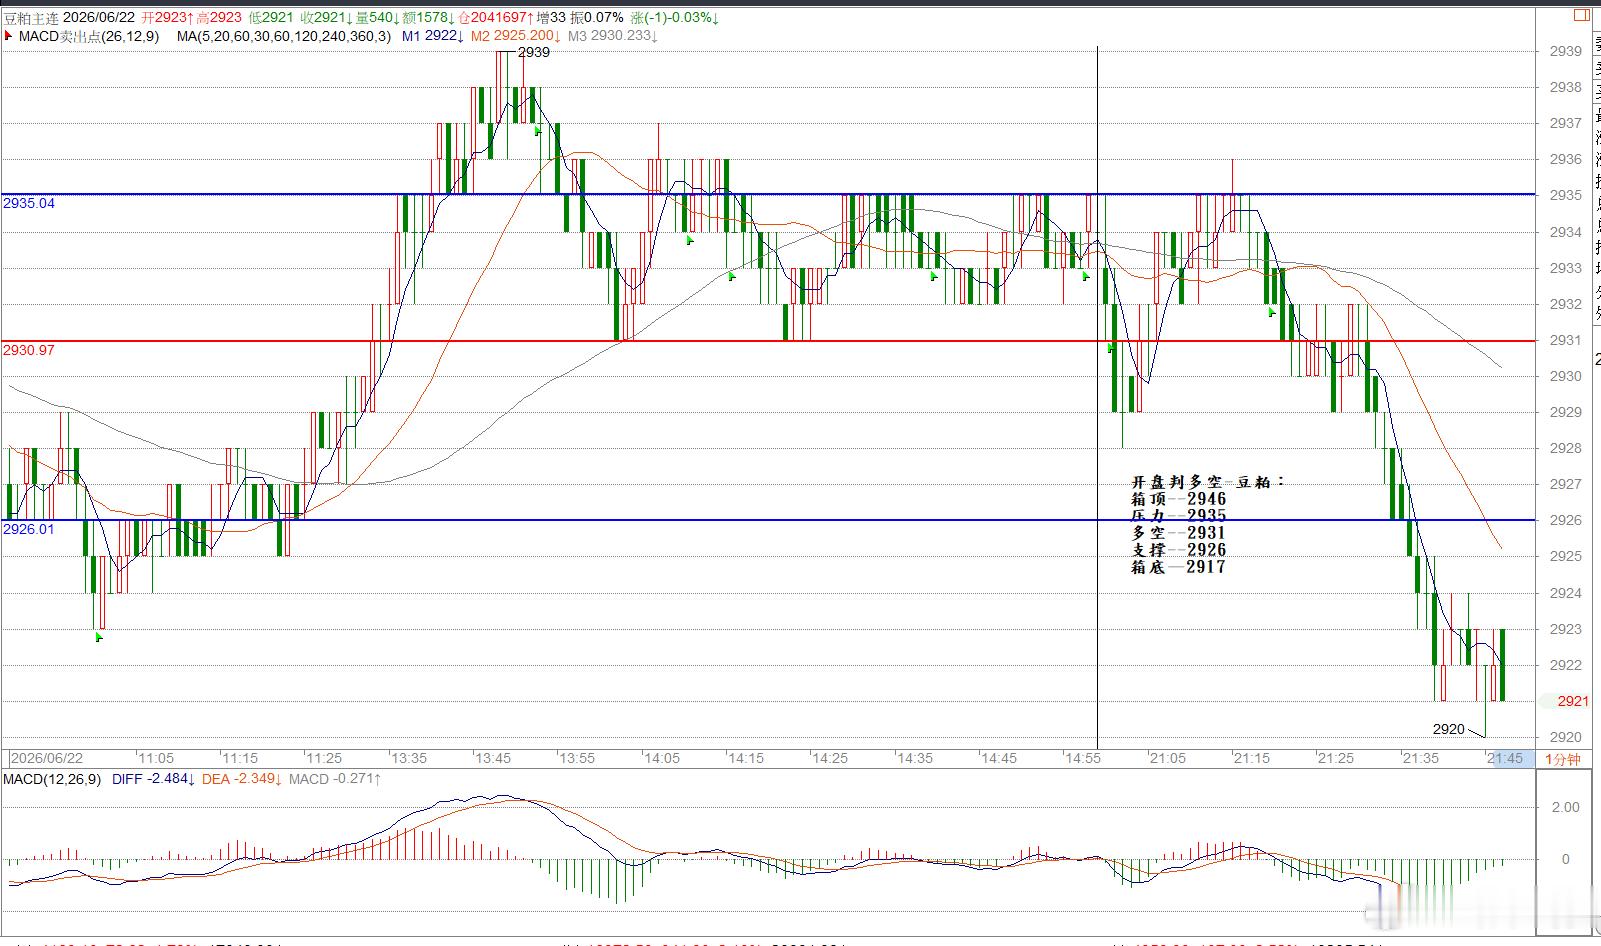Viewport: 1601px width, 946px height.
Task: Click the highlighted 2921 current price tag
Action: pos(1572,701)
